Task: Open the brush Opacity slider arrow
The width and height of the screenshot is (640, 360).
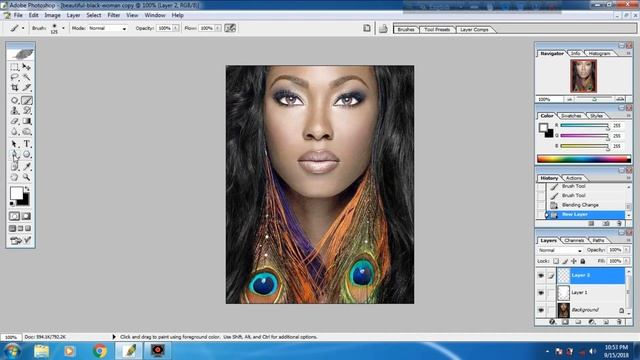Action: click(176, 28)
